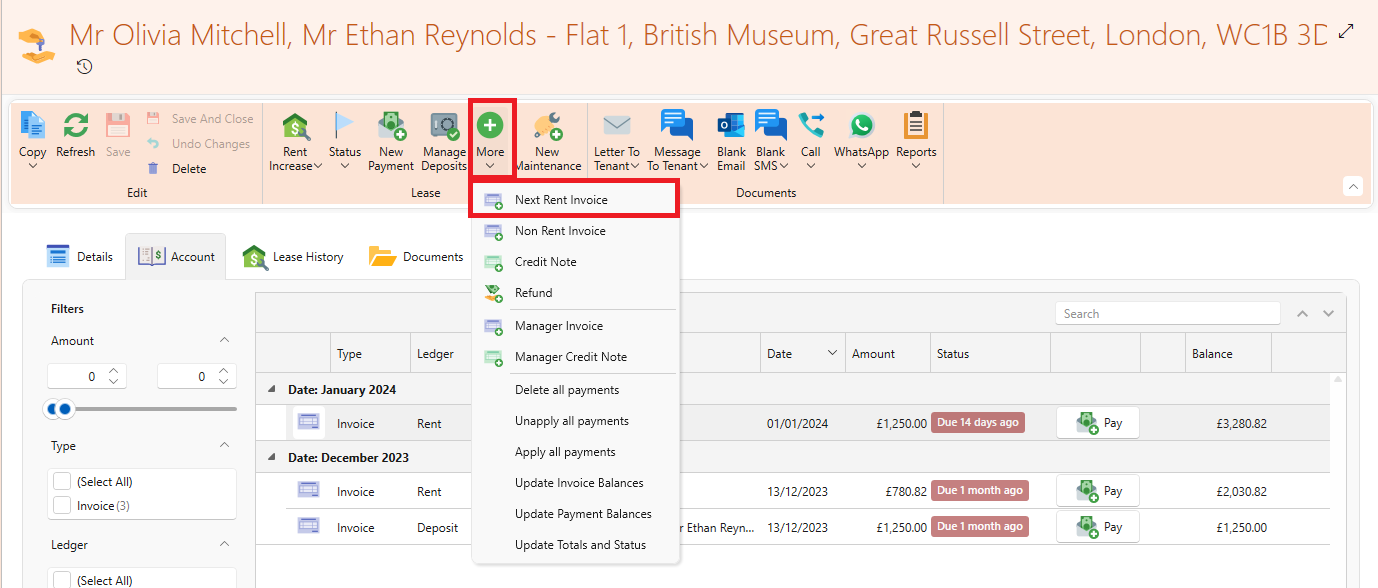
Task: Click the Blank Email Outlook icon
Action: [731, 126]
